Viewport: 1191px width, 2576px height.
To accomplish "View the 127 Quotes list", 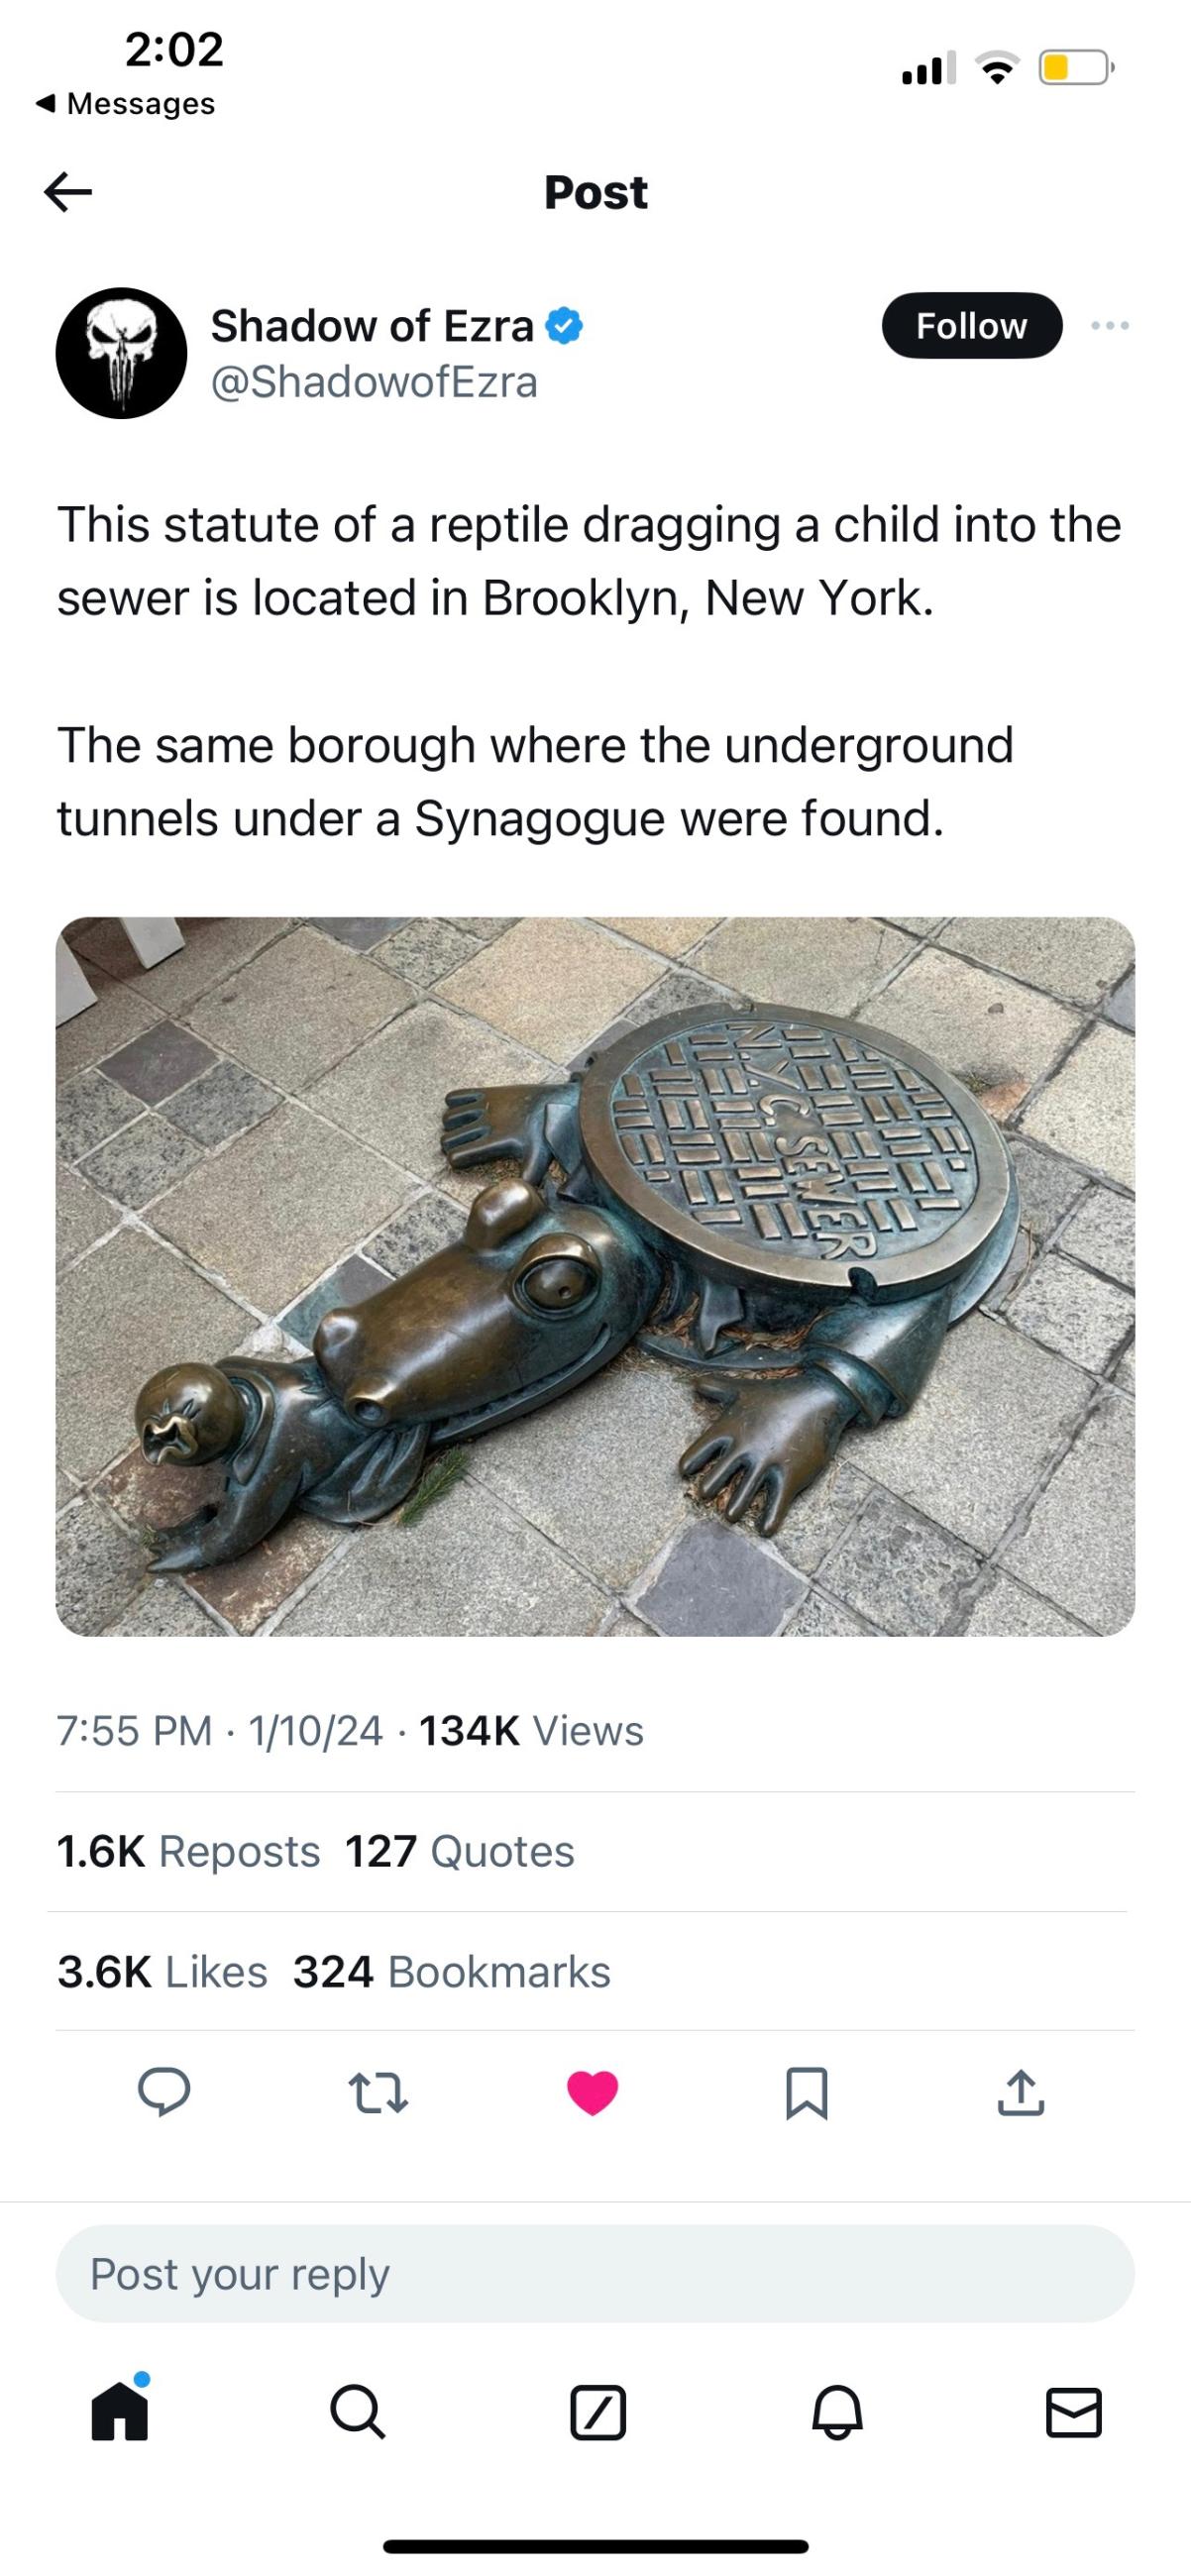I will [x=460, y=1851].
